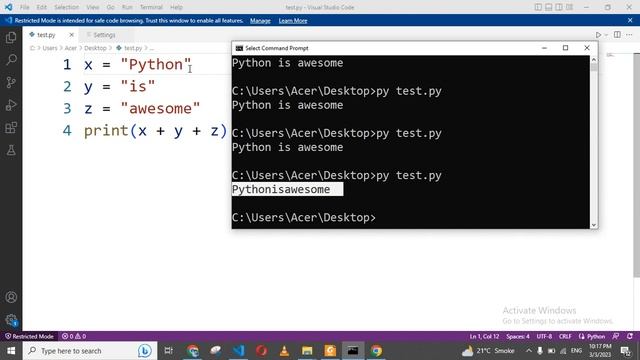Open the Go menu
This screenshot has height=360, width=640.
pyautogui.click(x=110, y=7)
